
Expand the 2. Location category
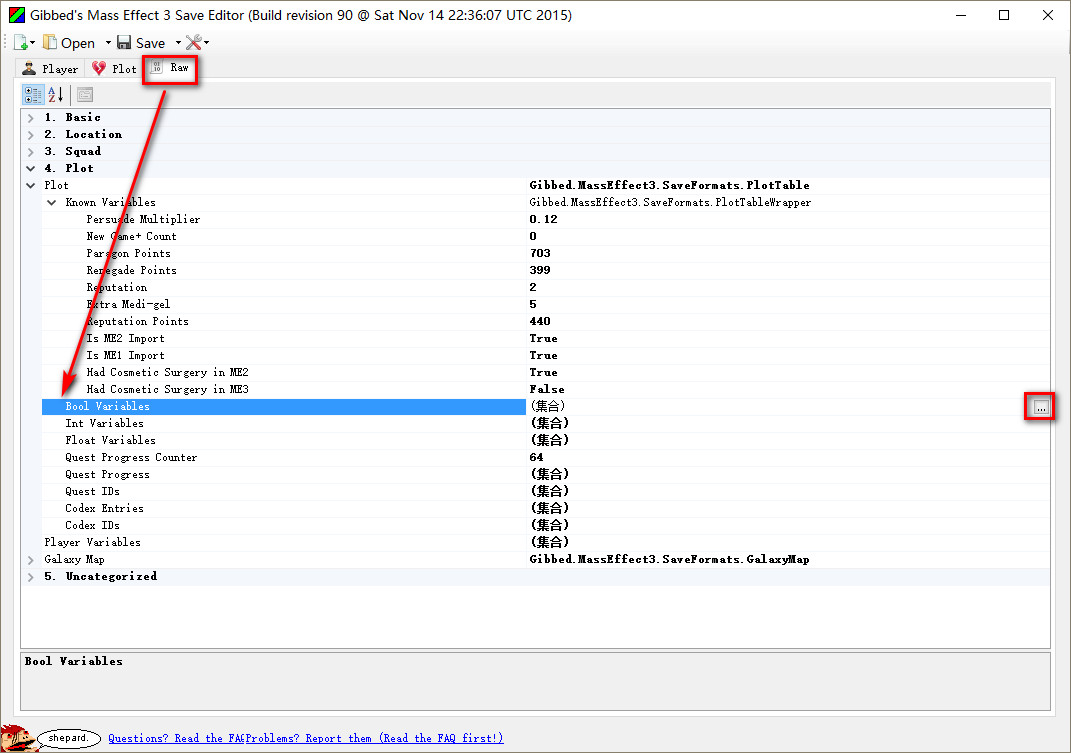click(x=31, y=135)
